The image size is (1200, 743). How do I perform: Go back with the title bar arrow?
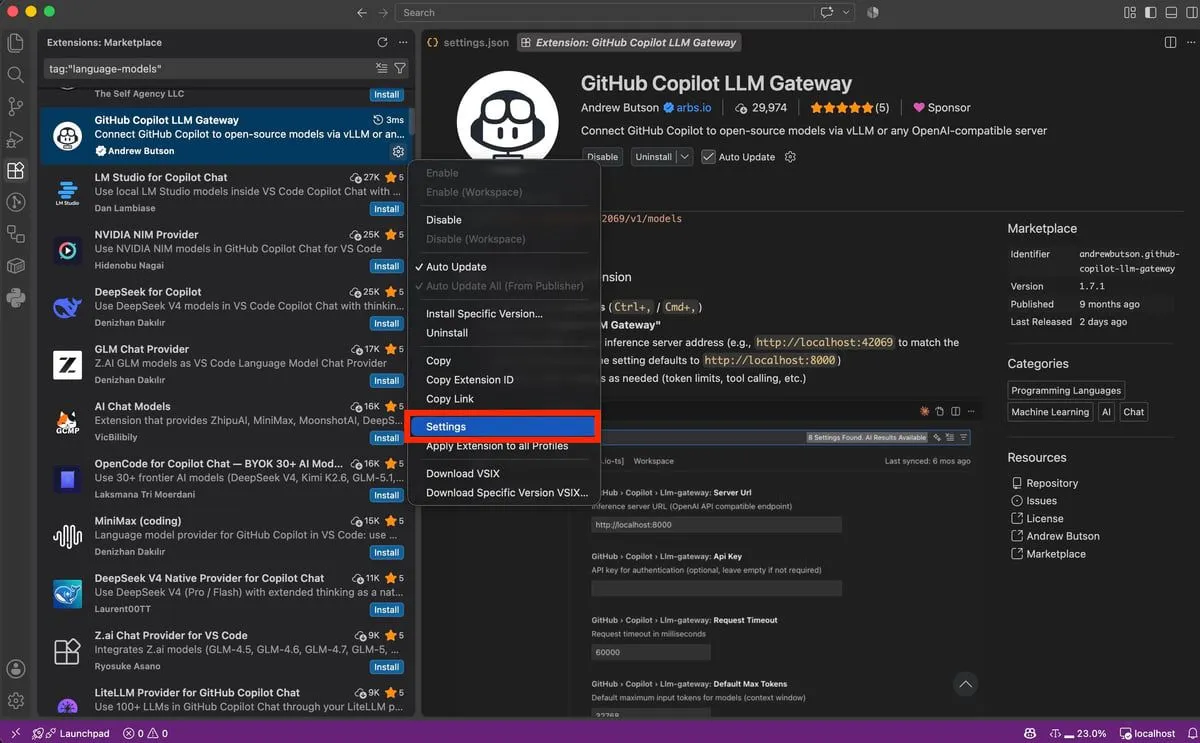tap(362, 13)
